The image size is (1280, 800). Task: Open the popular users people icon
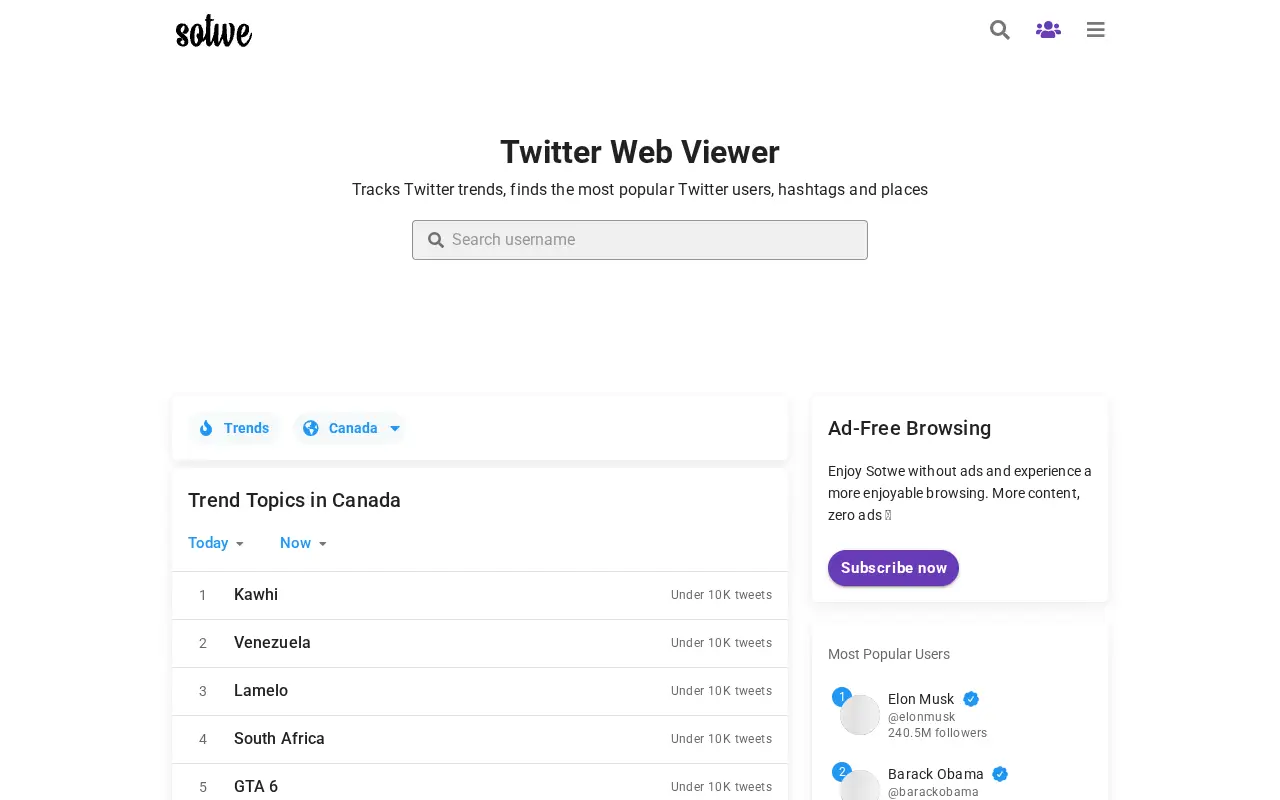[1048, 30]
